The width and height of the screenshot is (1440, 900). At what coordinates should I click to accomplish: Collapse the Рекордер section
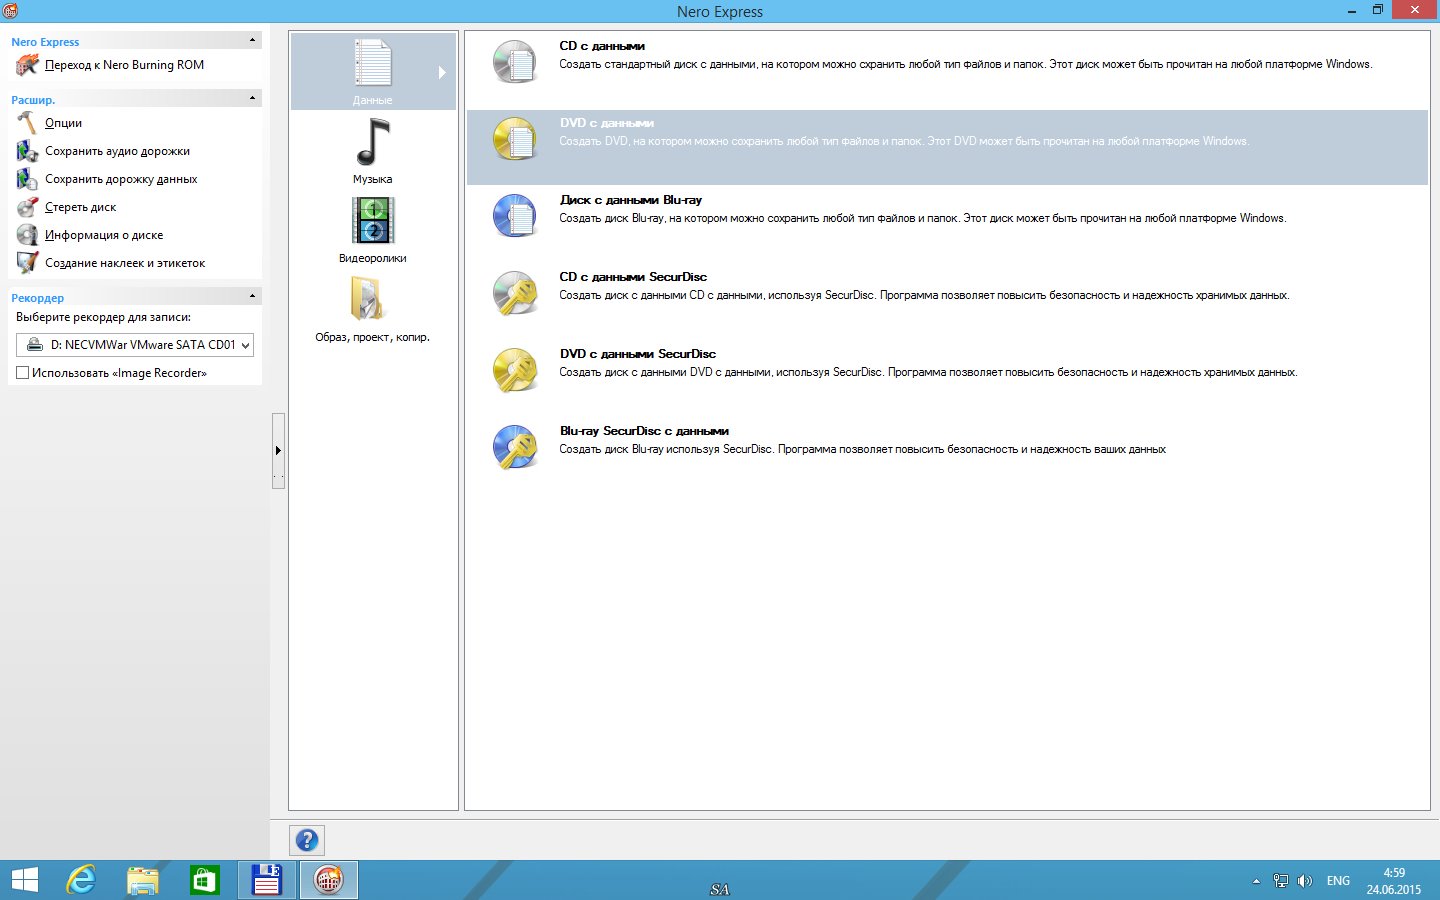pos(252,296)
